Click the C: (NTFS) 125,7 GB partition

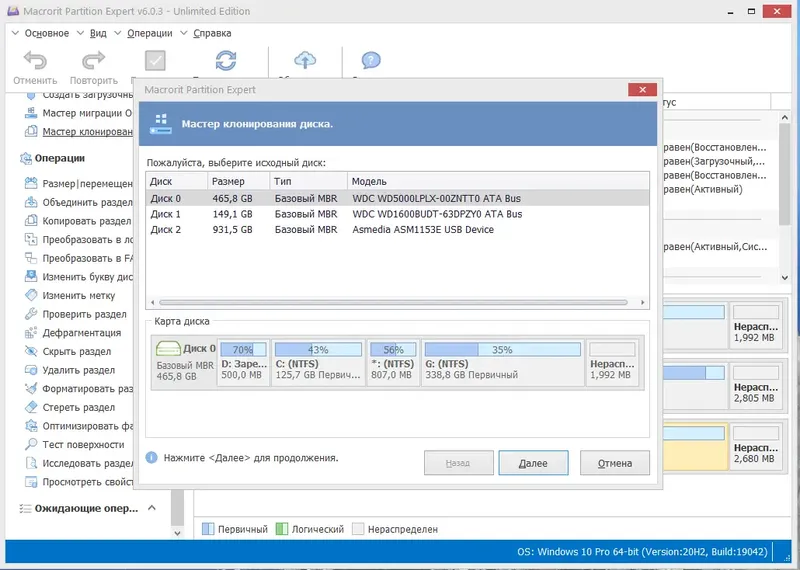[318, 362]
